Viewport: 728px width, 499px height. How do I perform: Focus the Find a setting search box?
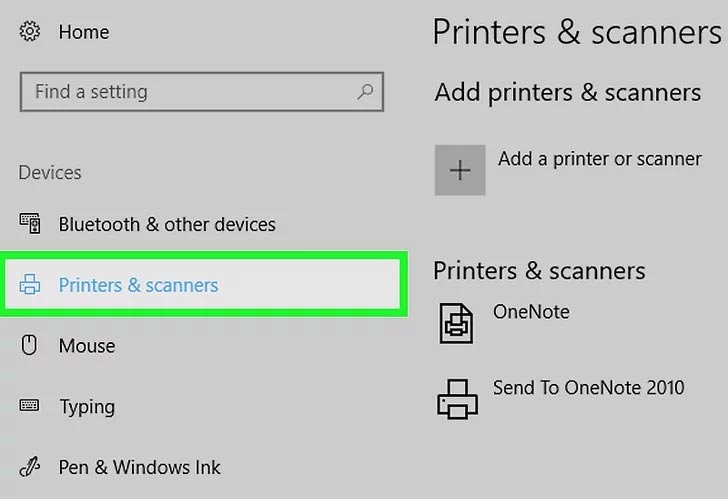190,92
